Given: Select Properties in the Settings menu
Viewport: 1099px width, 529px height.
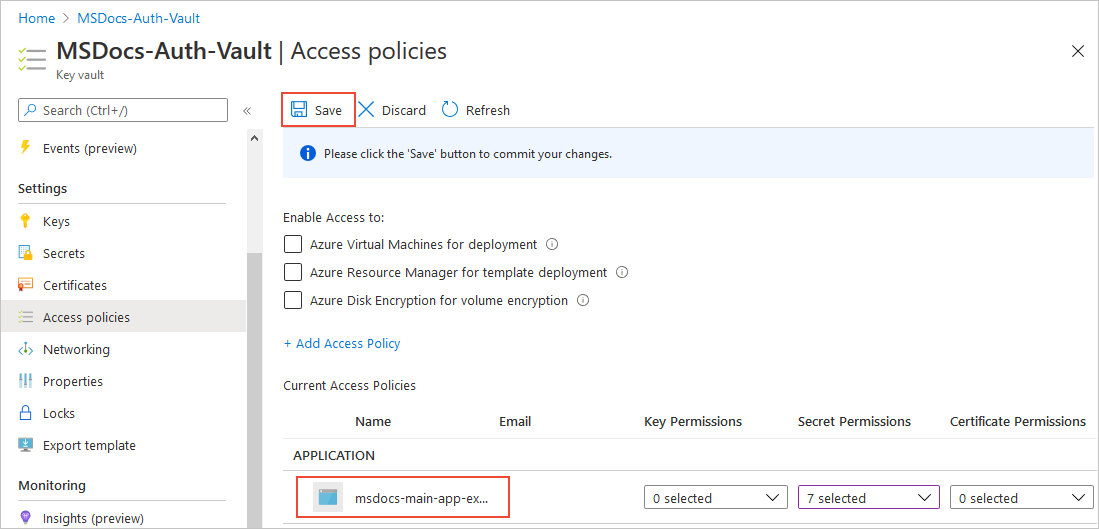Looking at the screenshot, I should [x=72, y=381].
